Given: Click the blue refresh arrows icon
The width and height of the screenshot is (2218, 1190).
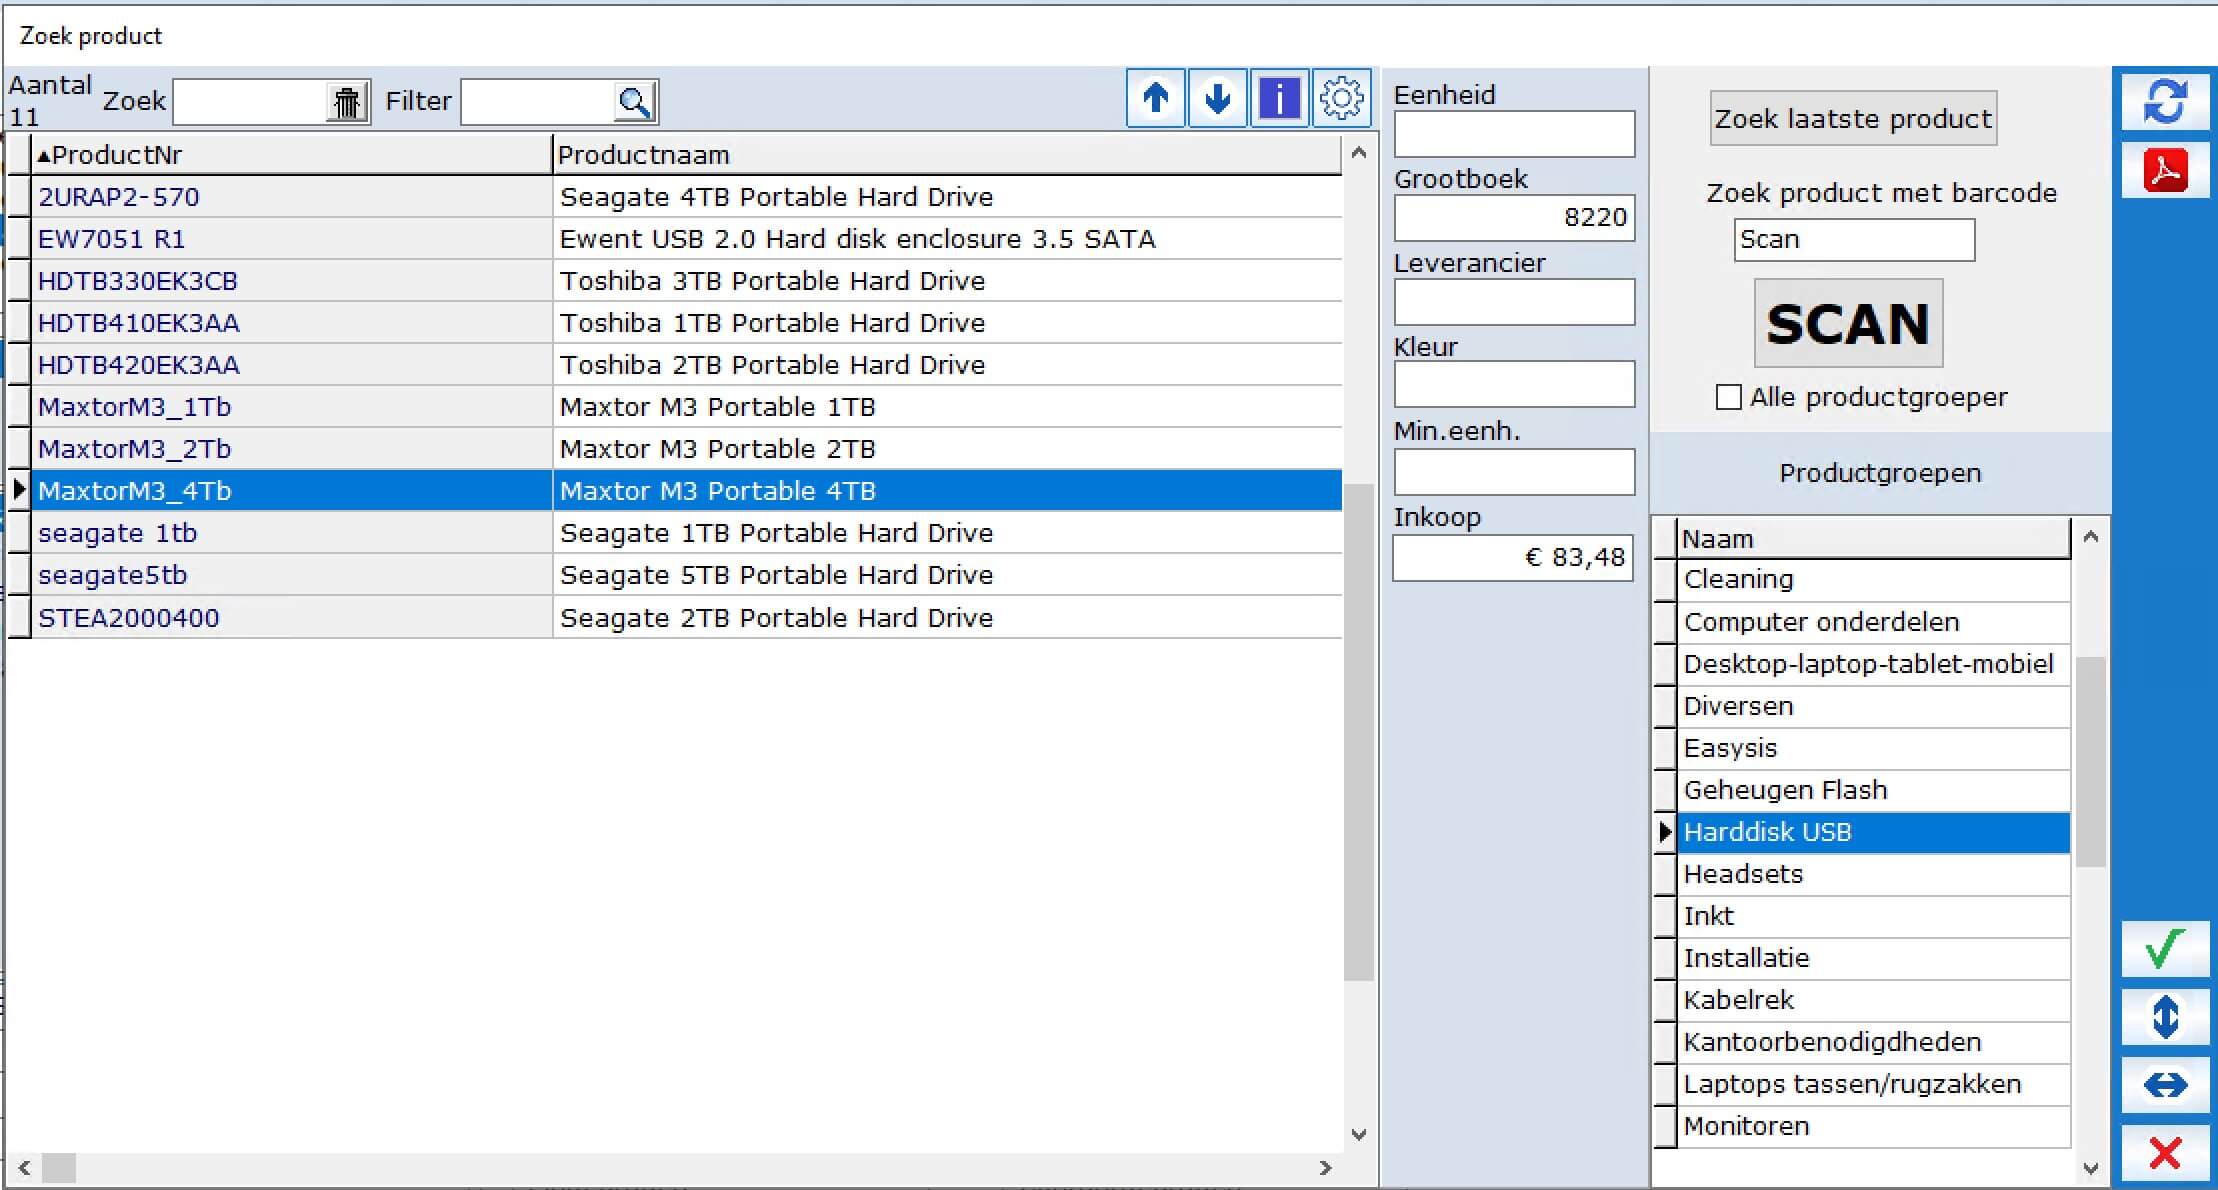Looking at the screenshot, I should [2165, 101].
